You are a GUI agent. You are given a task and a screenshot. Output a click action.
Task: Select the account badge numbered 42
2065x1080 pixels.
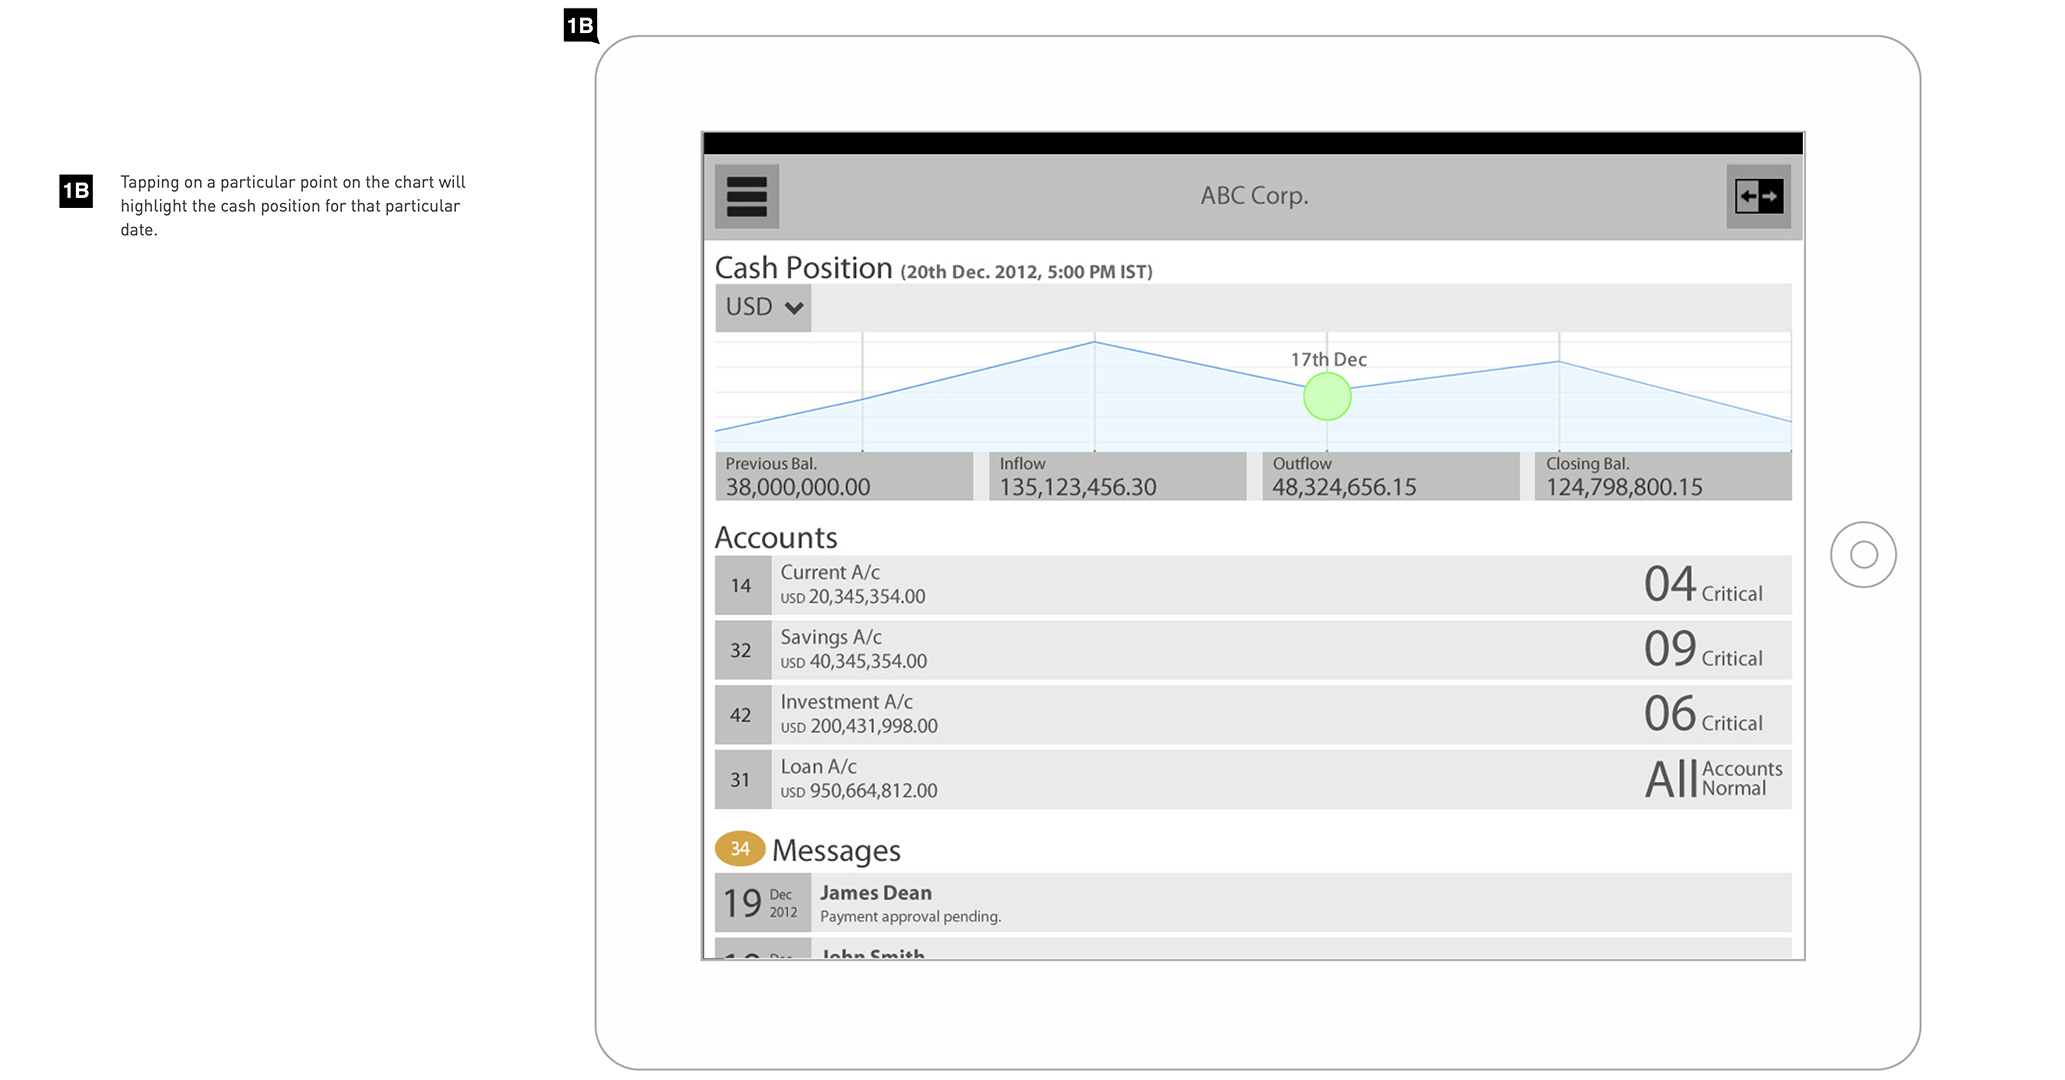pyautogui.click(x=742, y=714)
